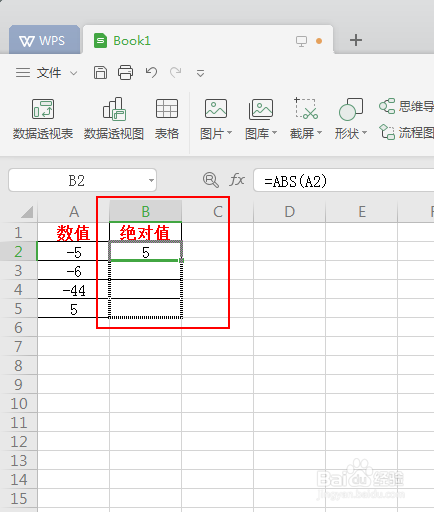Click cell B1 containing 绝对值
The height and width of the screenshot is (512, 434).
tap(145, 232)
